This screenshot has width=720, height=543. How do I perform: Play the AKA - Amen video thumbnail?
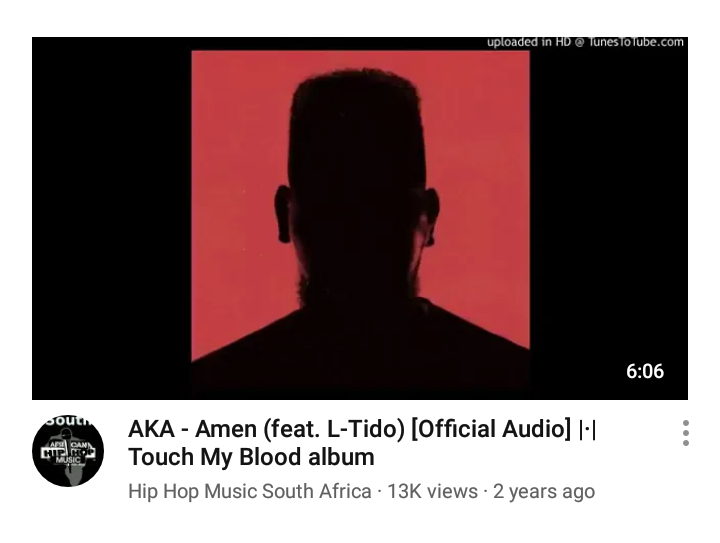click(x=360, y=218)
